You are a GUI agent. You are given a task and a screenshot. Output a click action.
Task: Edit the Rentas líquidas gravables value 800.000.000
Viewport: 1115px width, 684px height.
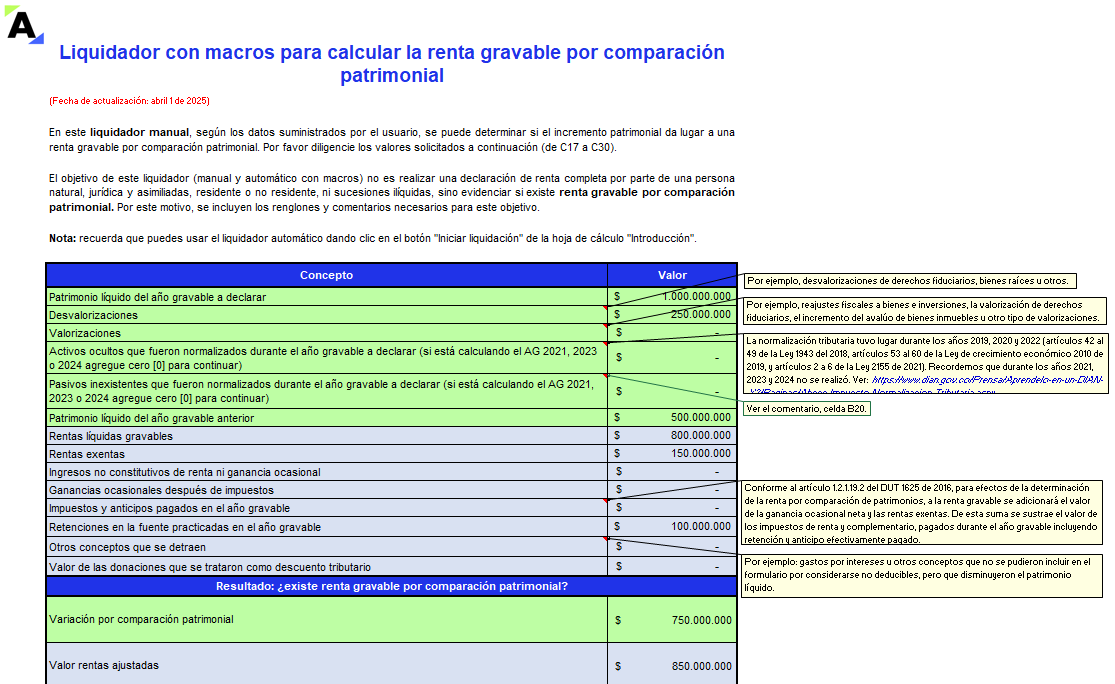click(672, 436)
